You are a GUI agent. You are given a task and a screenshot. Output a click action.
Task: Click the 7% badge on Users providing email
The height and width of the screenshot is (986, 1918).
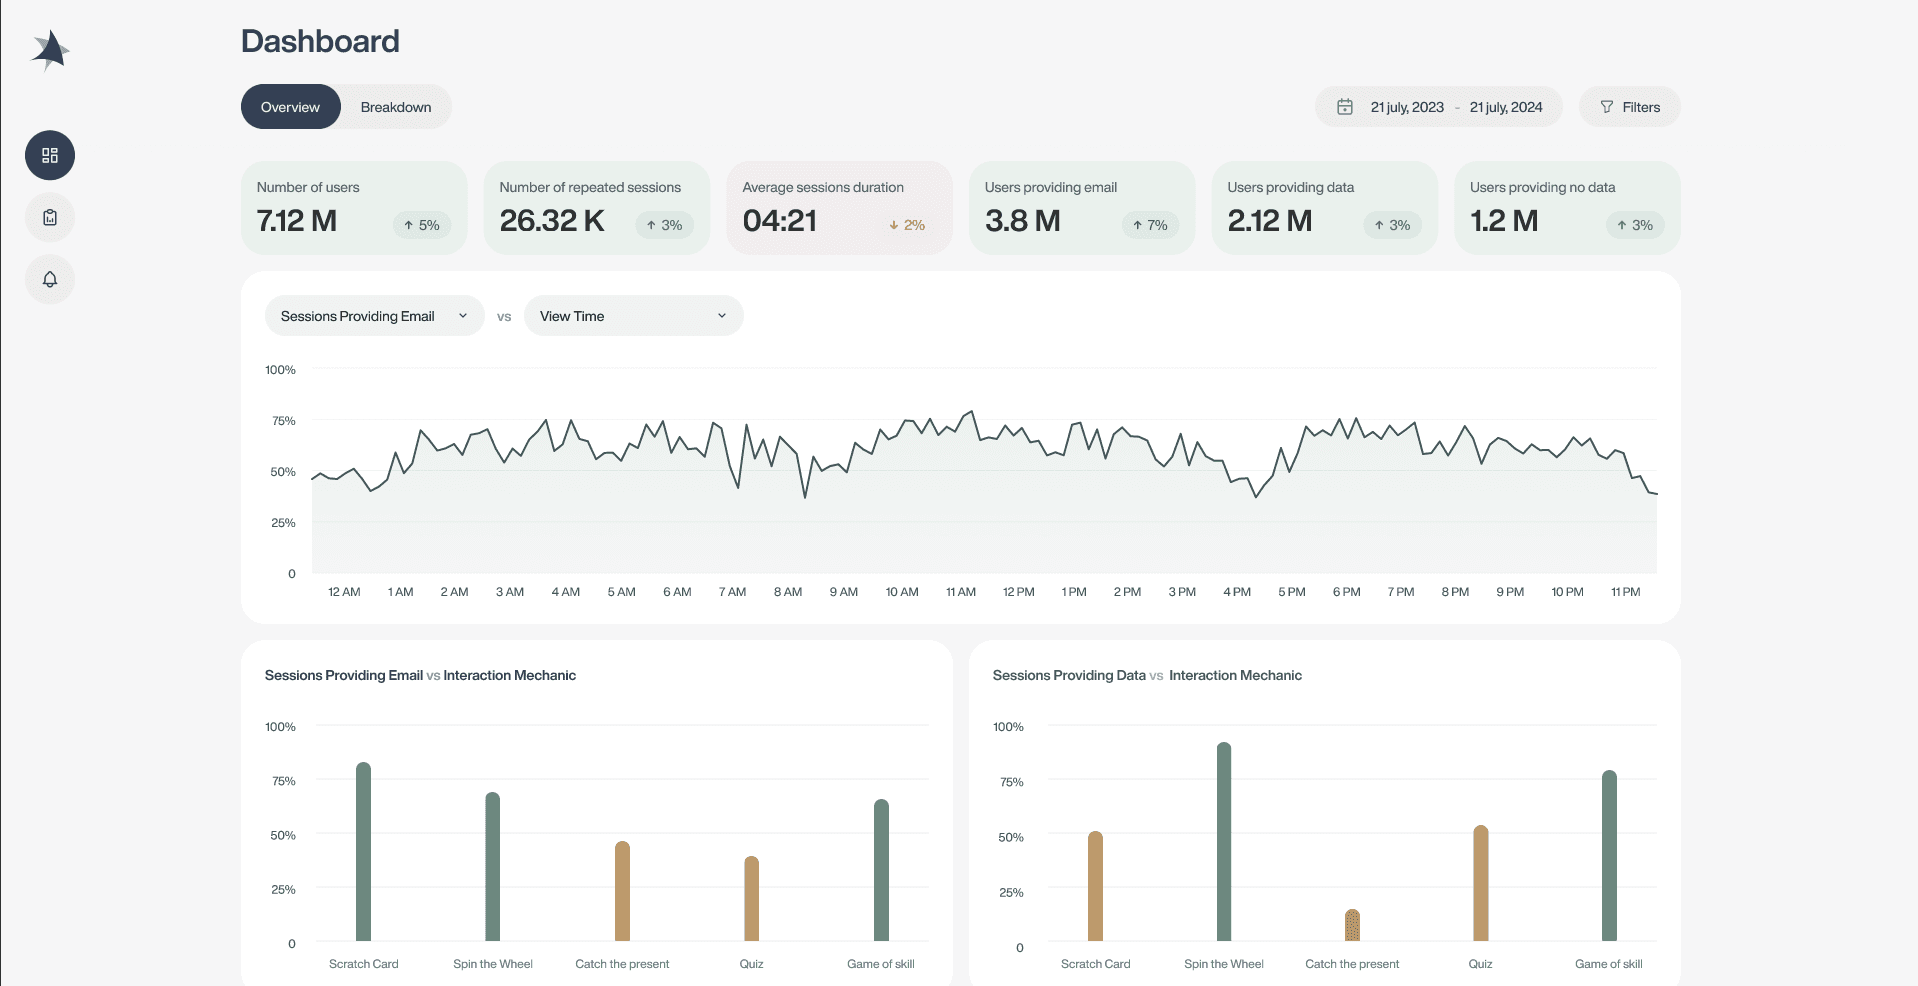[1150, 225]
